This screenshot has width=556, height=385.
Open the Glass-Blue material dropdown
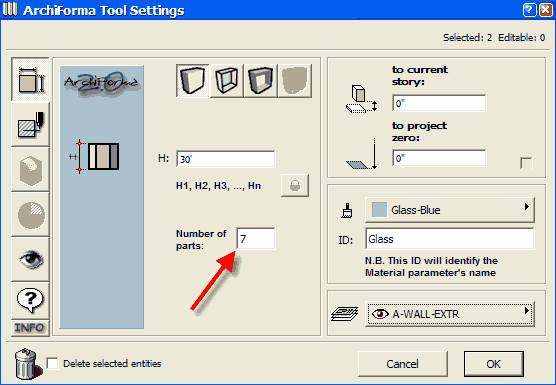(x=450, y=210)
